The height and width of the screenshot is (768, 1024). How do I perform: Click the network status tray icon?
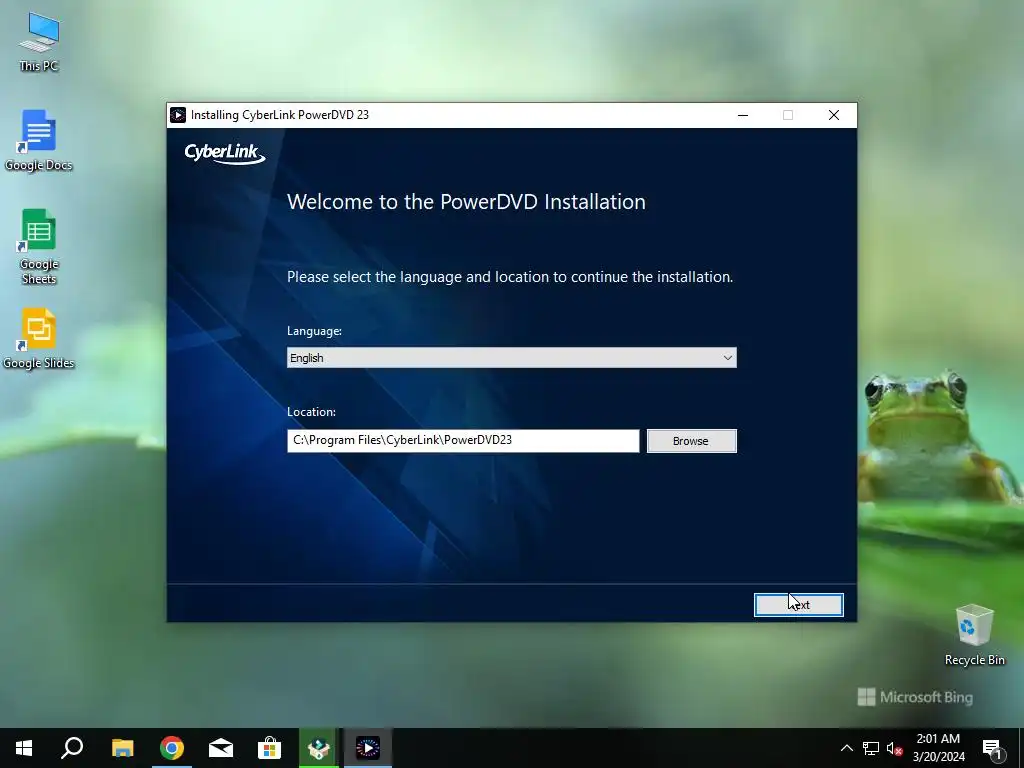[x=871, y=748]
